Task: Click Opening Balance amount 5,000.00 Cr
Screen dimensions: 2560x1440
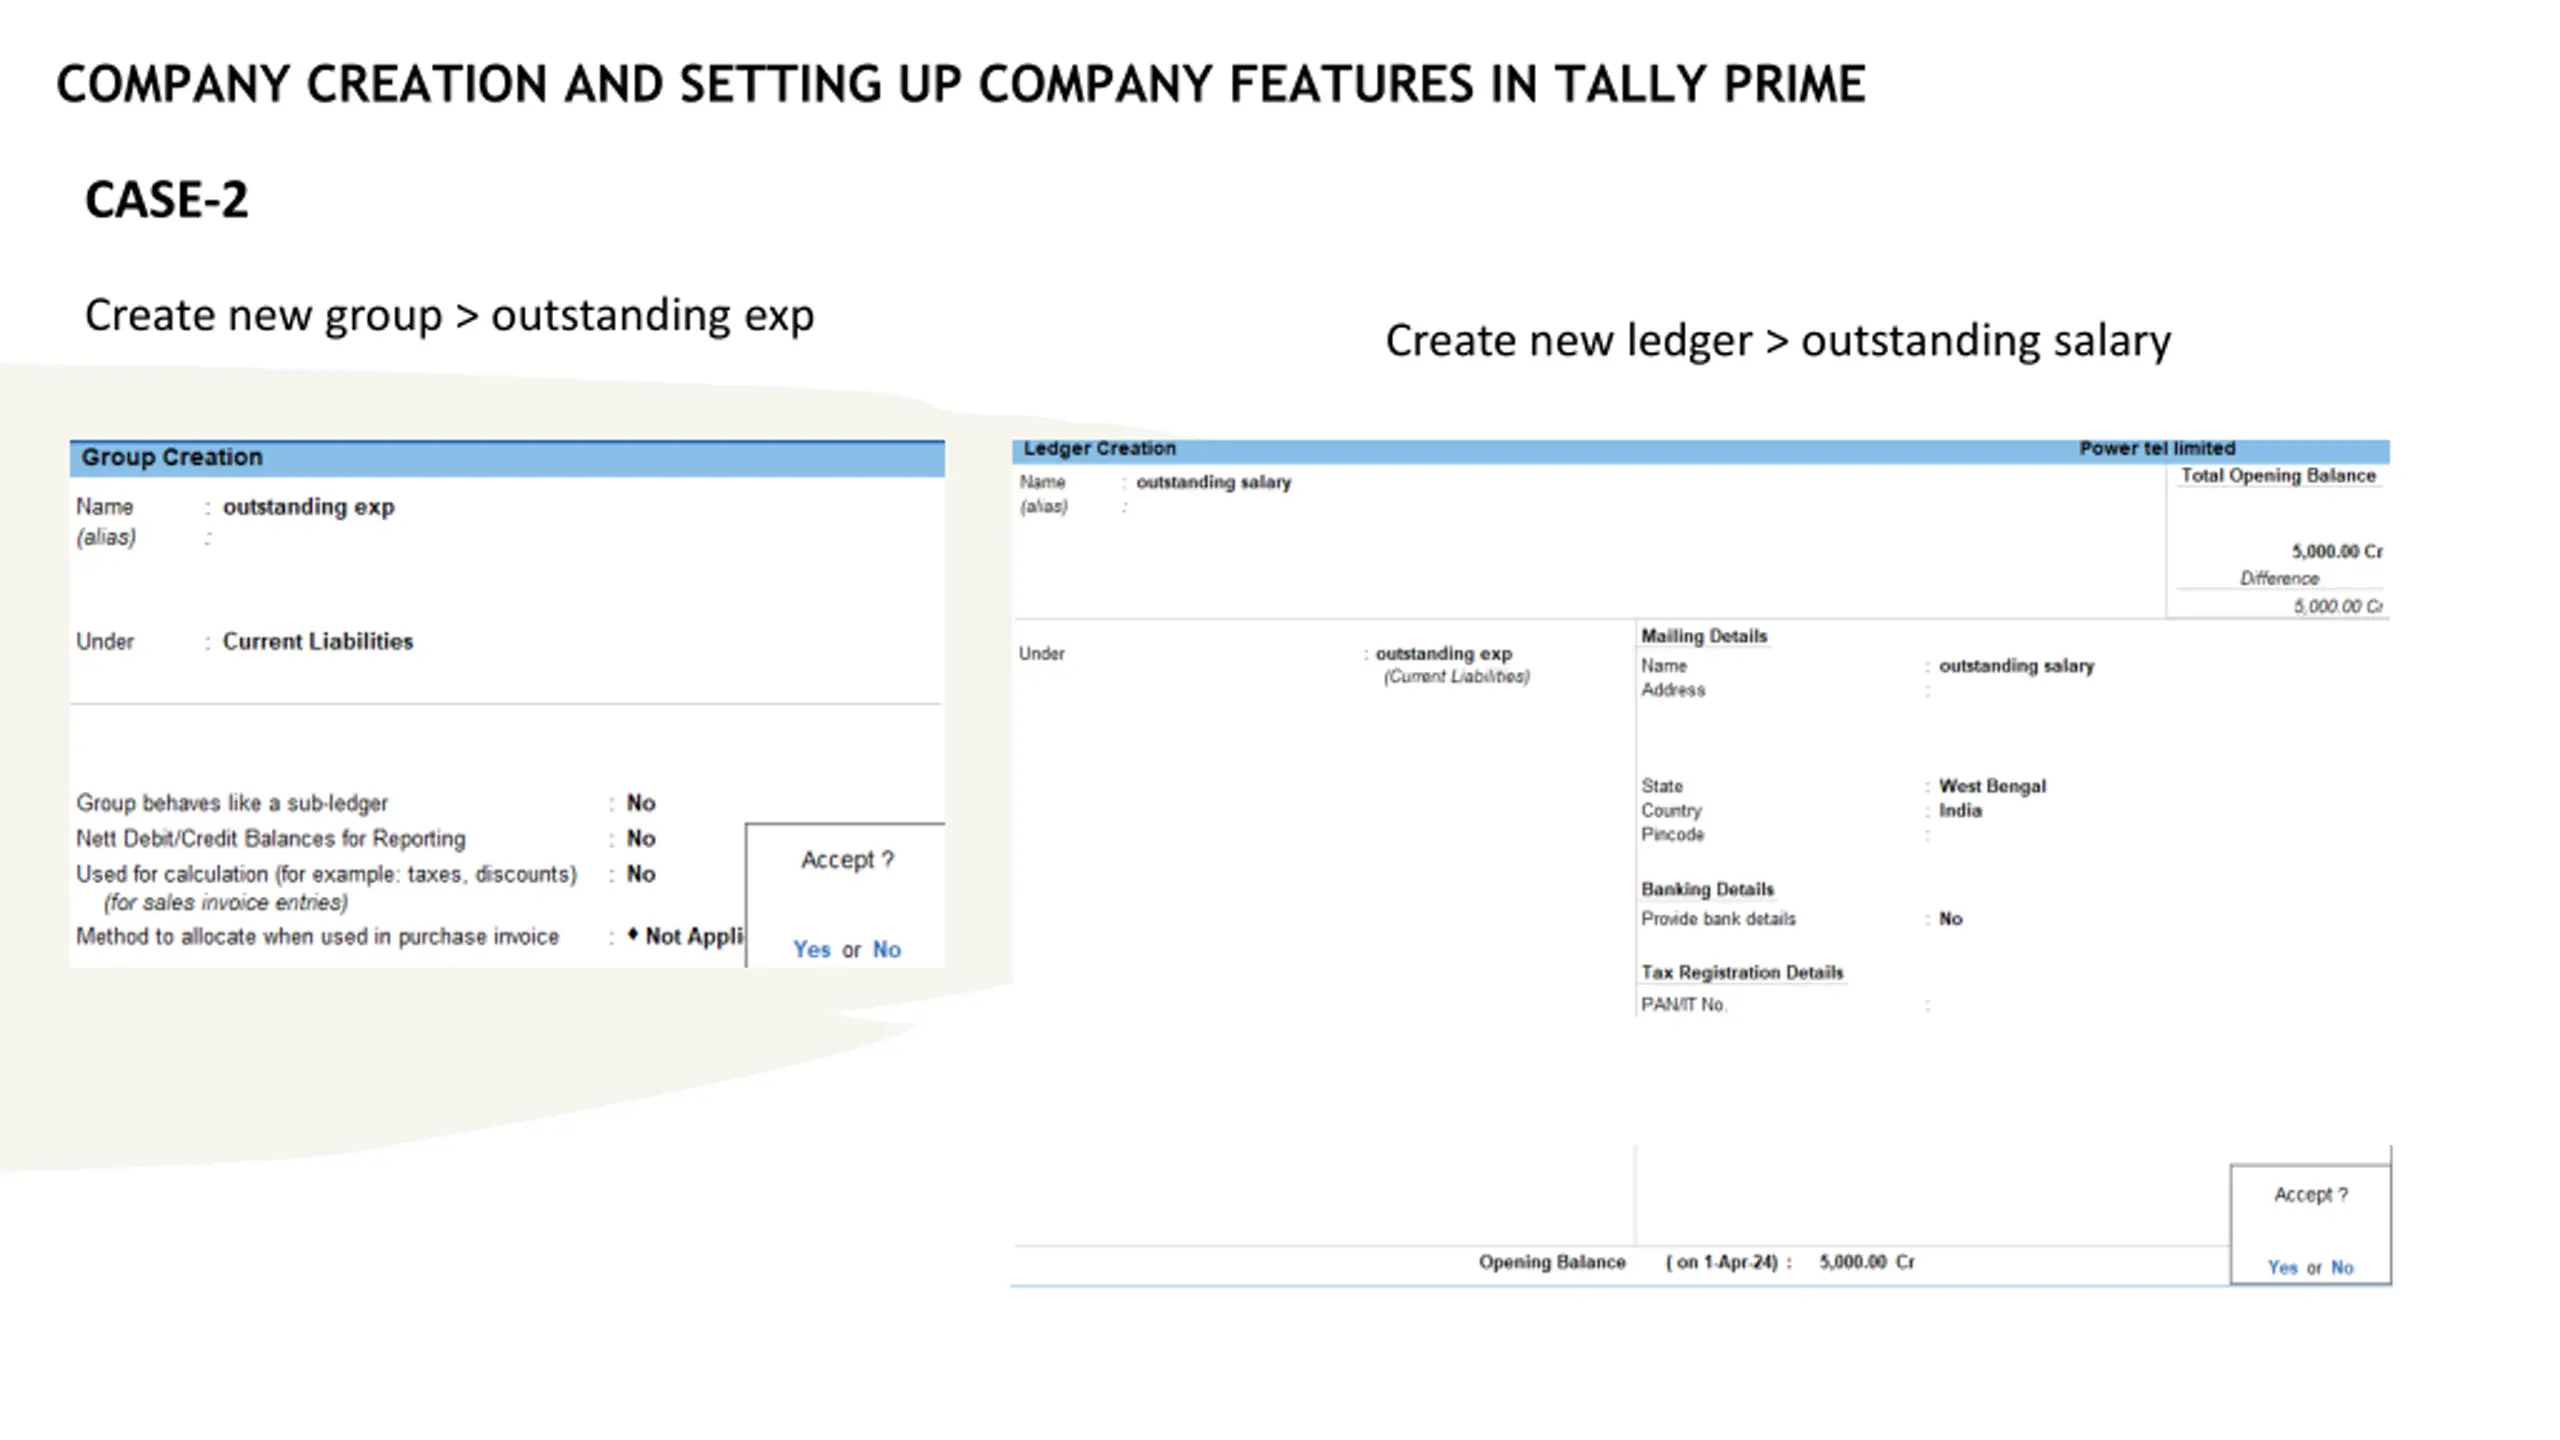Action: (1866, 1262)
